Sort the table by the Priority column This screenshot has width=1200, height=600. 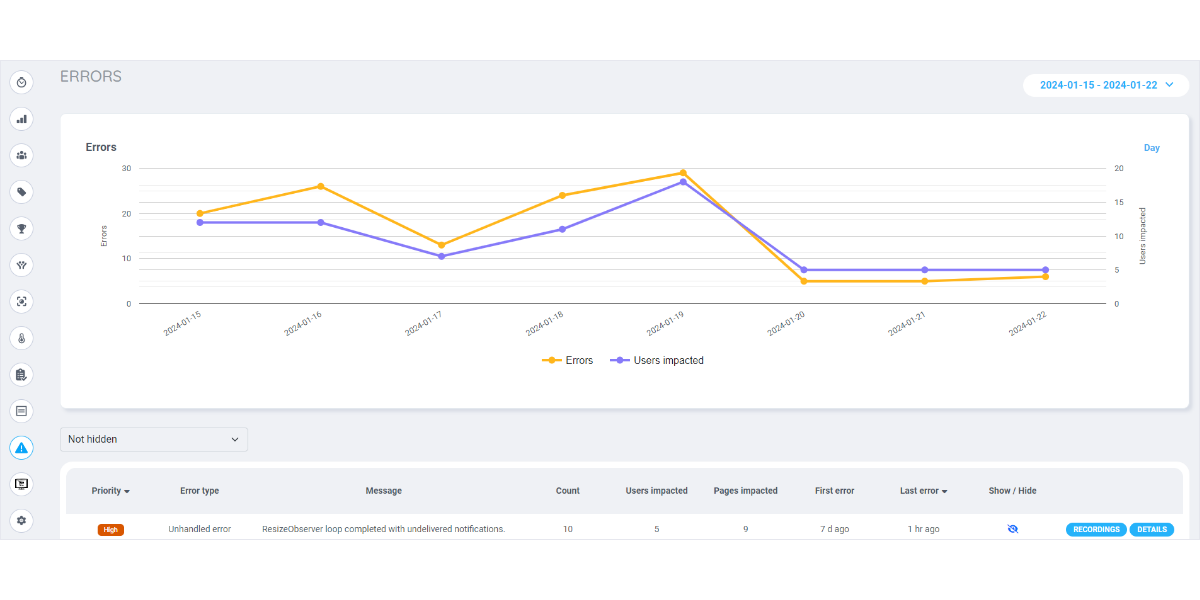[110, 491]
